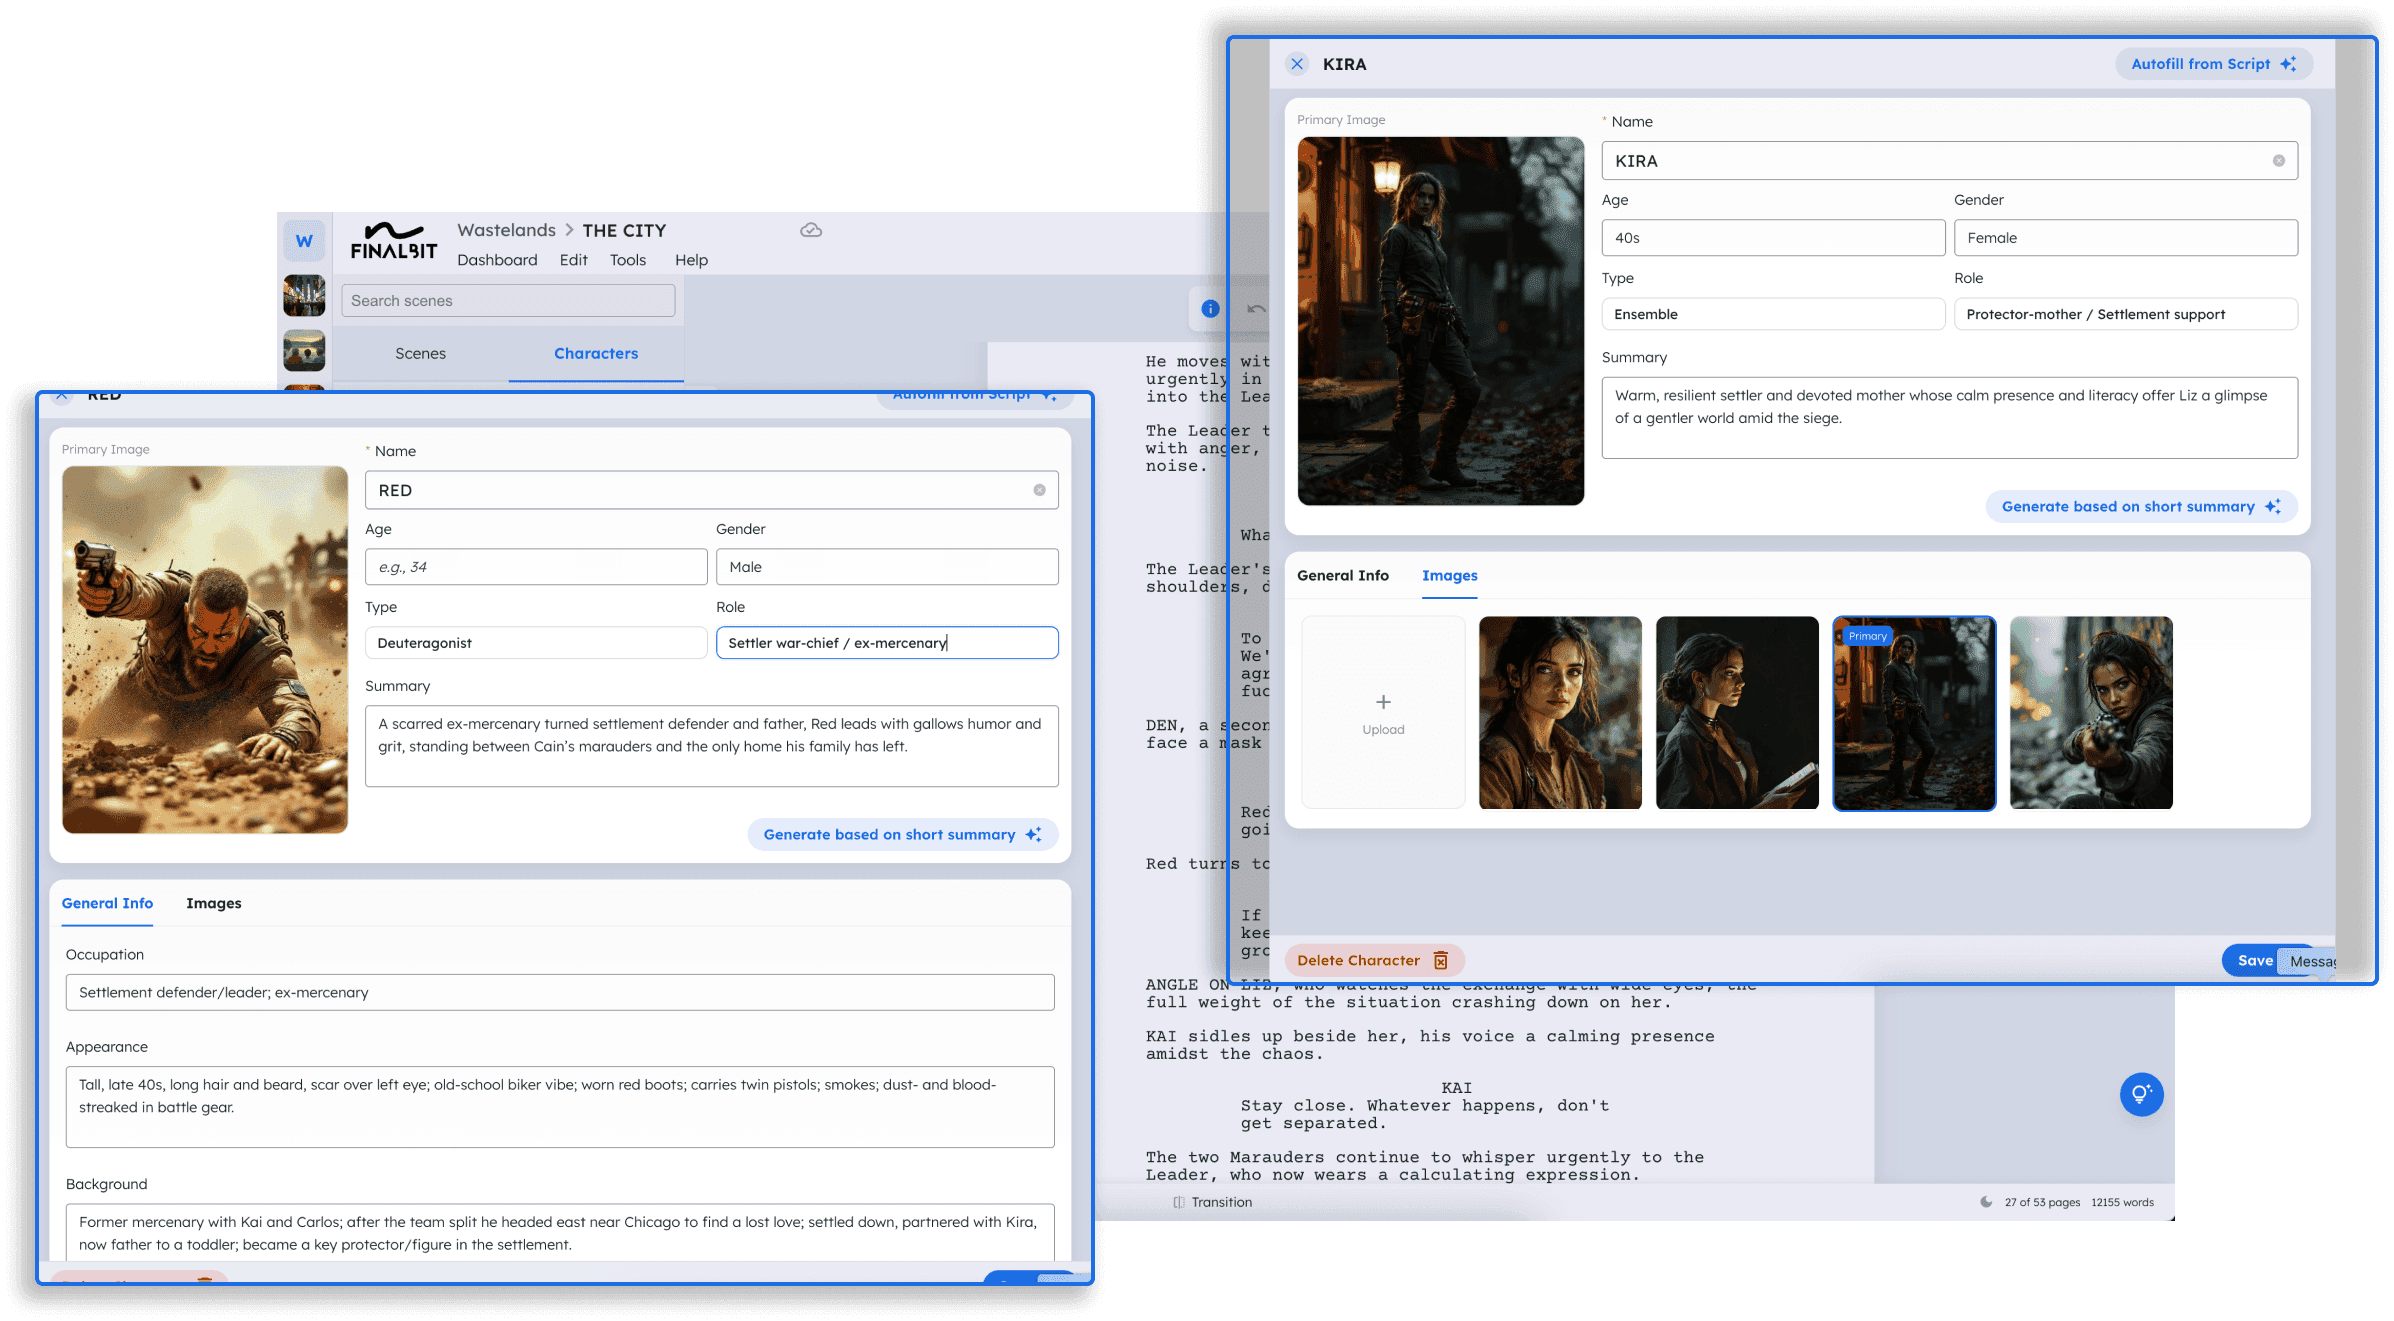Viewport: 2394px width, 1321px height.
Task: Click the cloud sync status icon
Action: click(x=811, y=230)
